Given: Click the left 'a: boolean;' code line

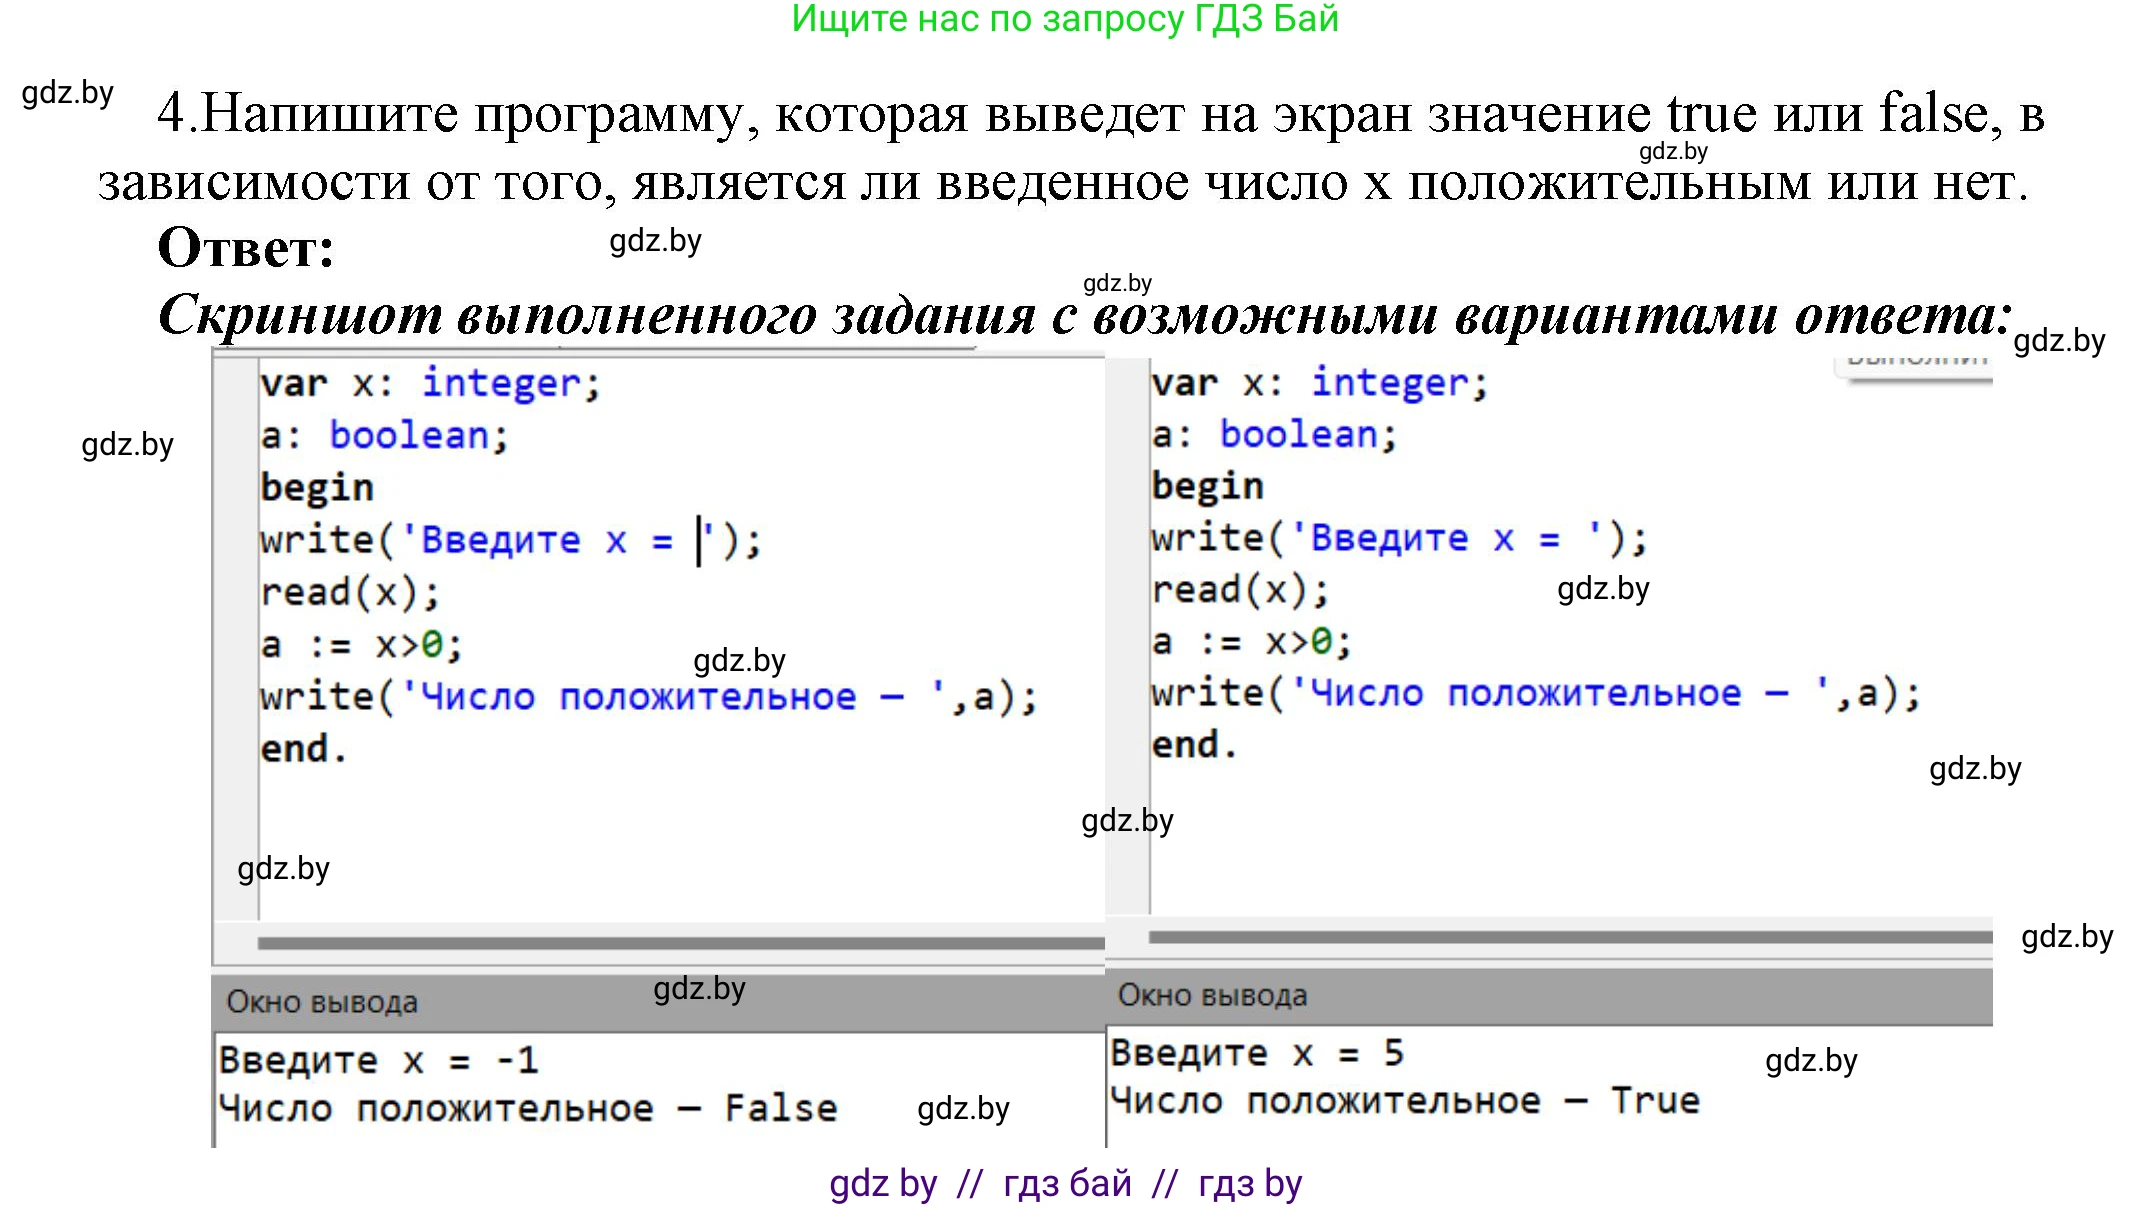Looking at the screenshot, I should point(384,436).
